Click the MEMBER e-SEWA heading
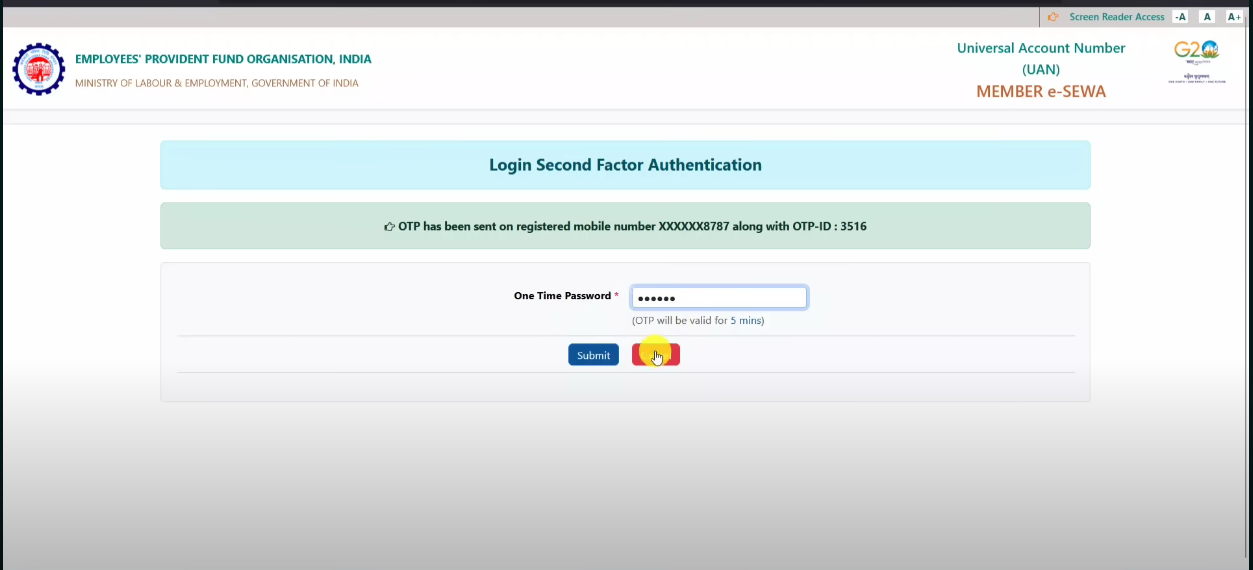This screenshot has height=570, width=1253. tap(1041, 92)
